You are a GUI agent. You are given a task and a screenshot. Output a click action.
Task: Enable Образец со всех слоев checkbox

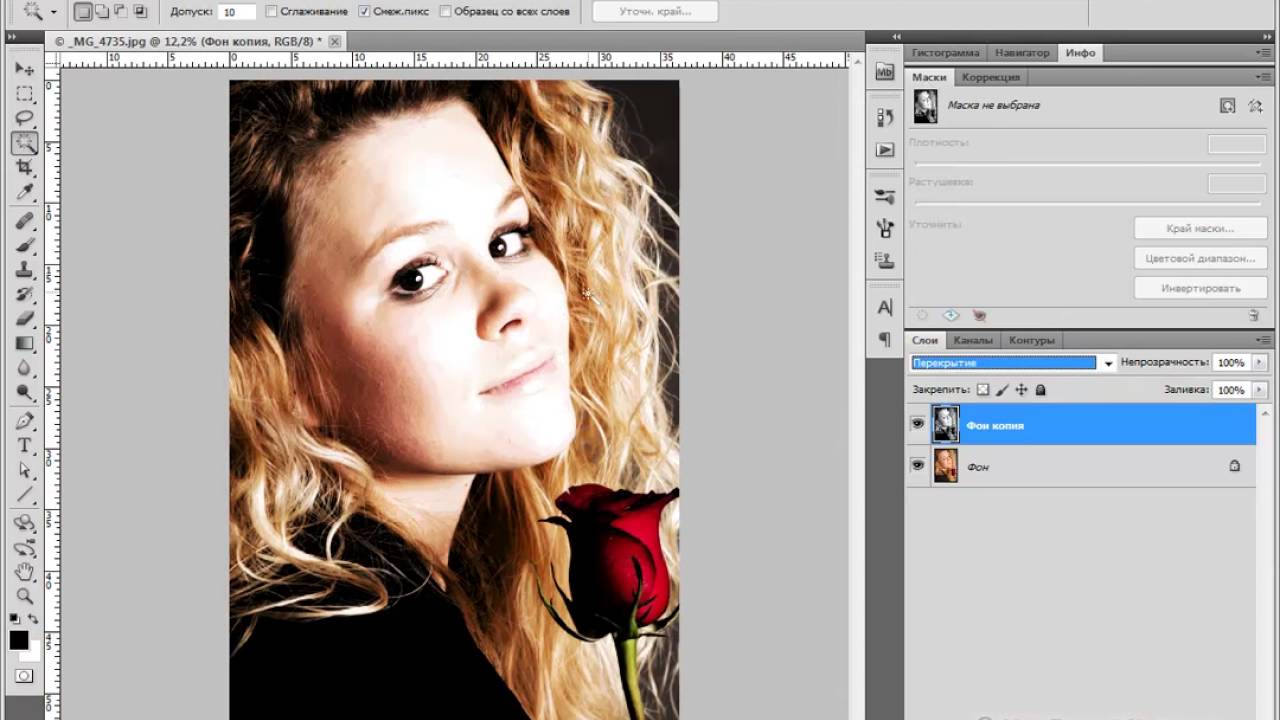[445, 12]
